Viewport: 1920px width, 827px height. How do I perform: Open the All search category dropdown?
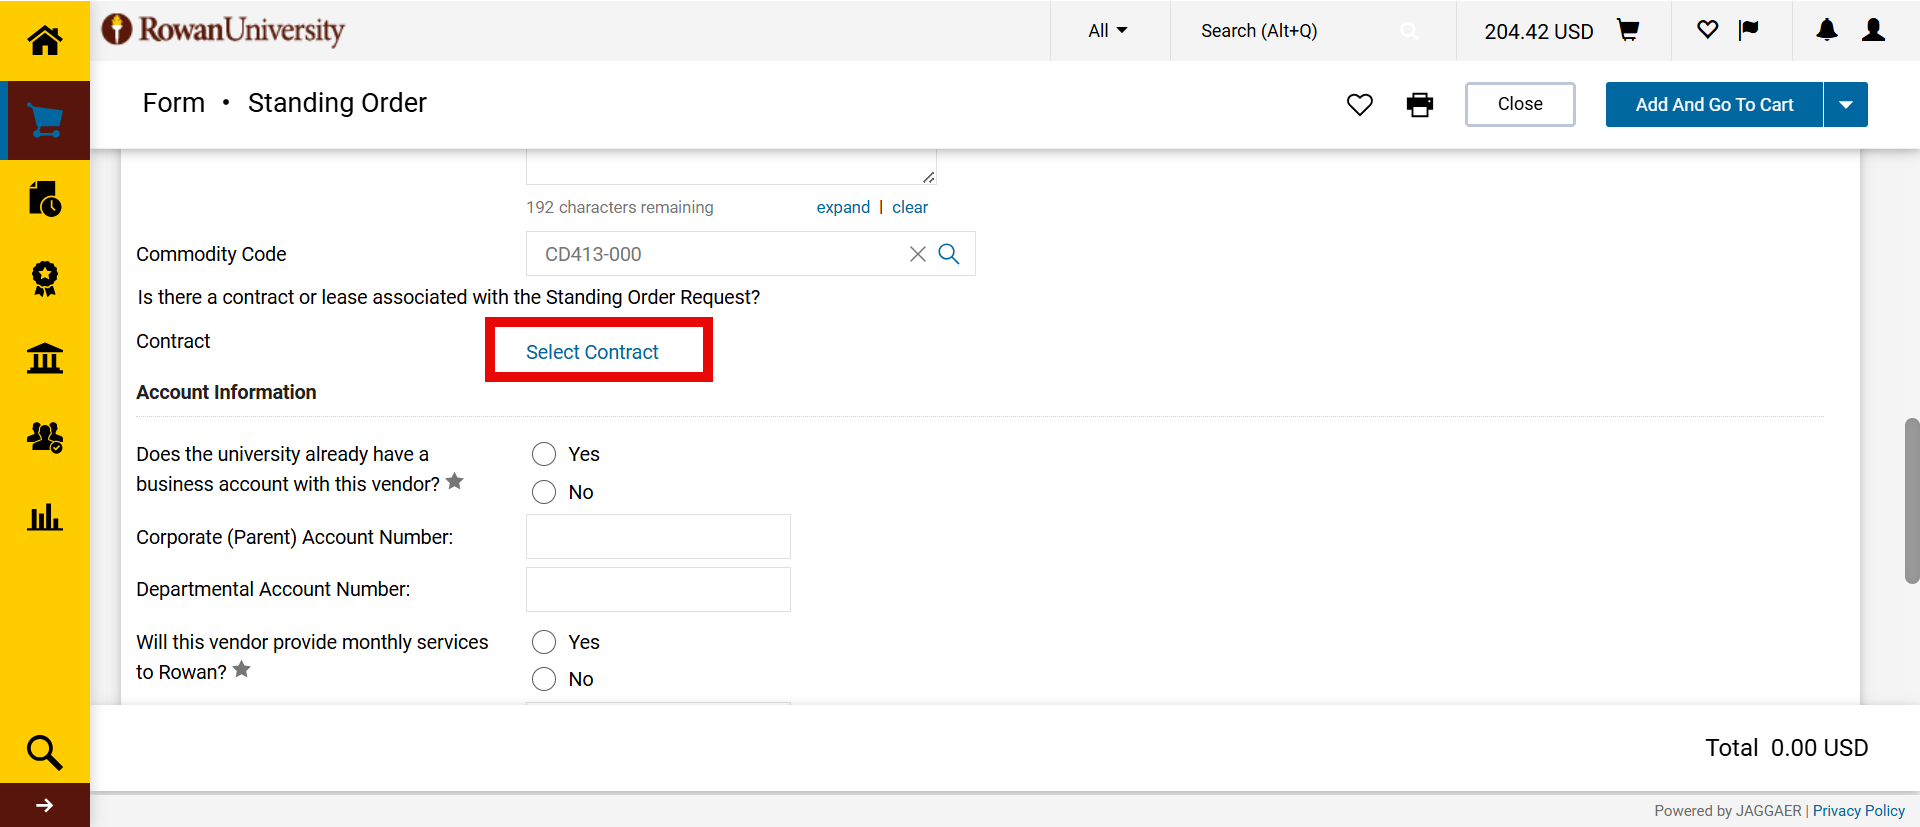click(1108, 31)
